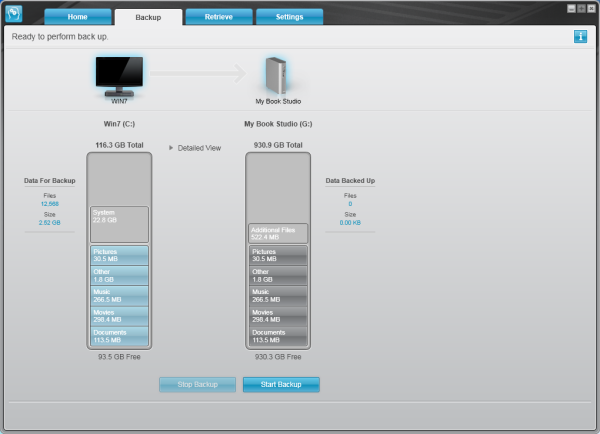Select System 22.8 GB block on Win7 drive
The width and height of the screenshot is (600, 434).
[119, 224]
